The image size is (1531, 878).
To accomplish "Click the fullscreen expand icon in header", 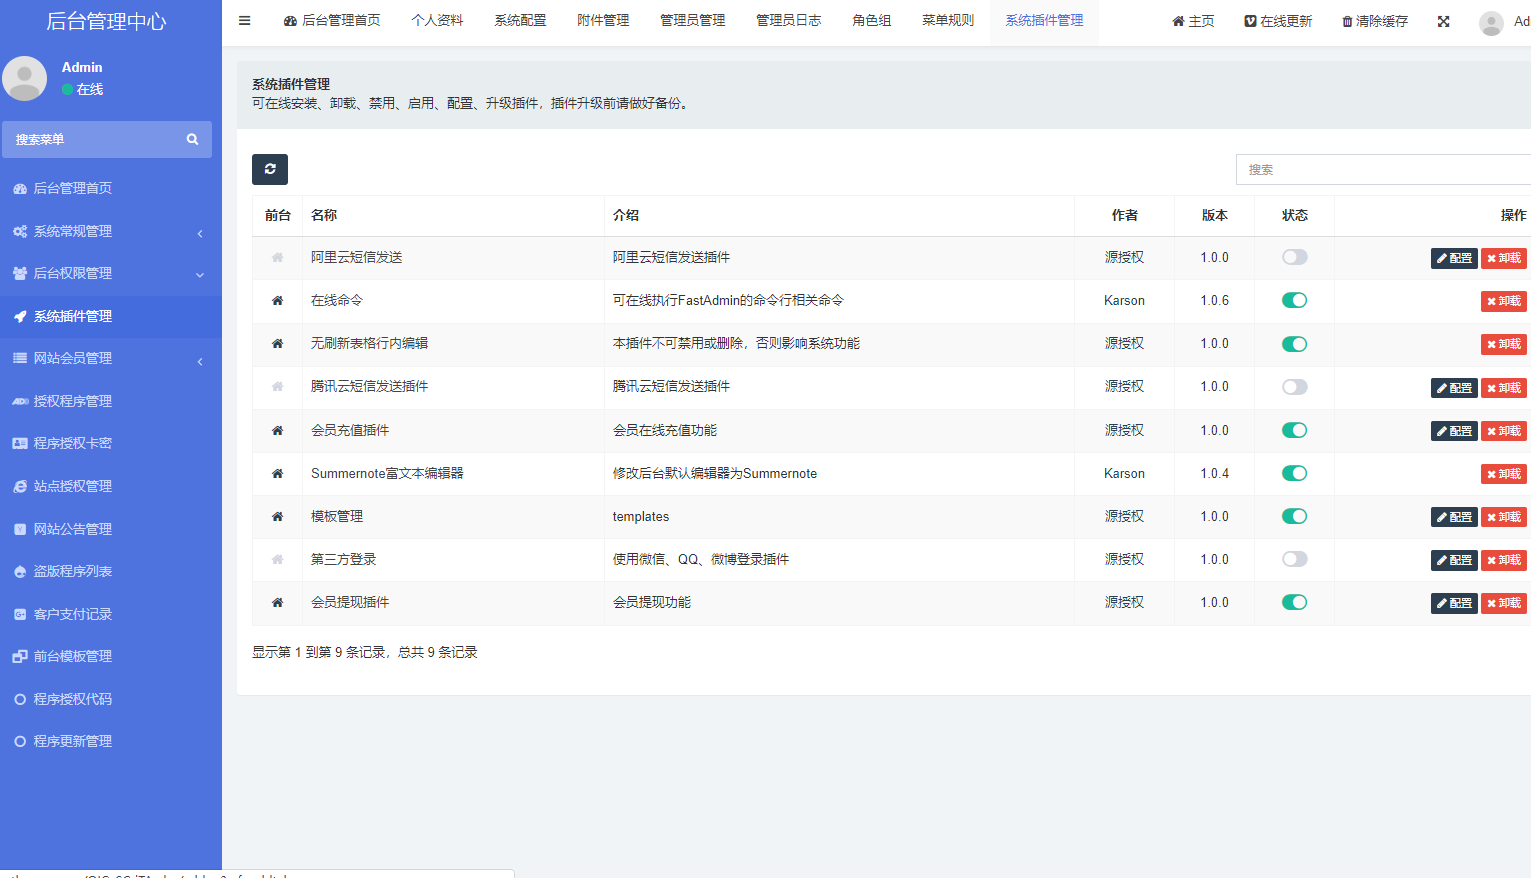I will 1443,21.
